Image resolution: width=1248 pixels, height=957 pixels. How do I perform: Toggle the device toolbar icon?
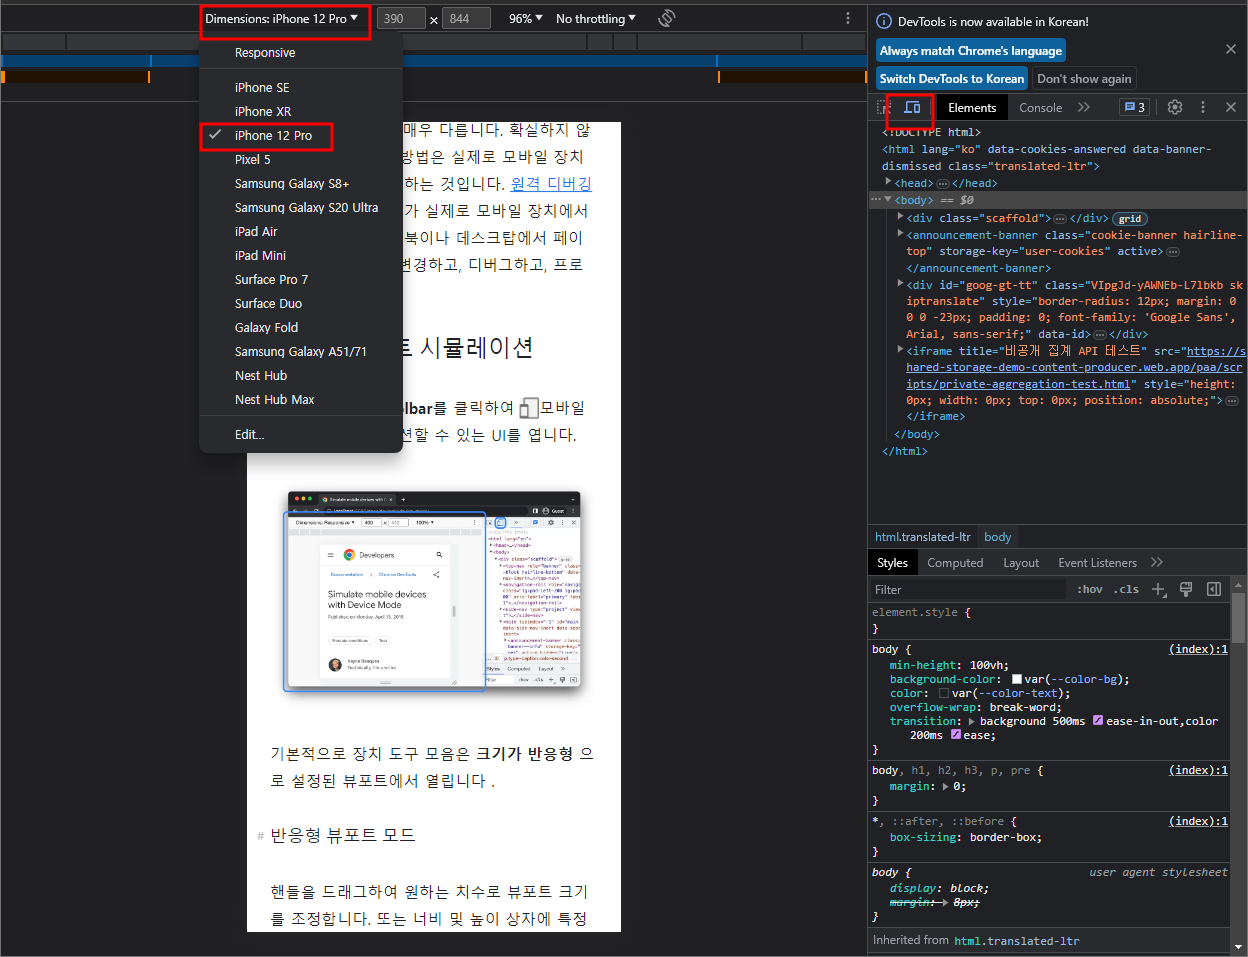click(x=912, y=107)
